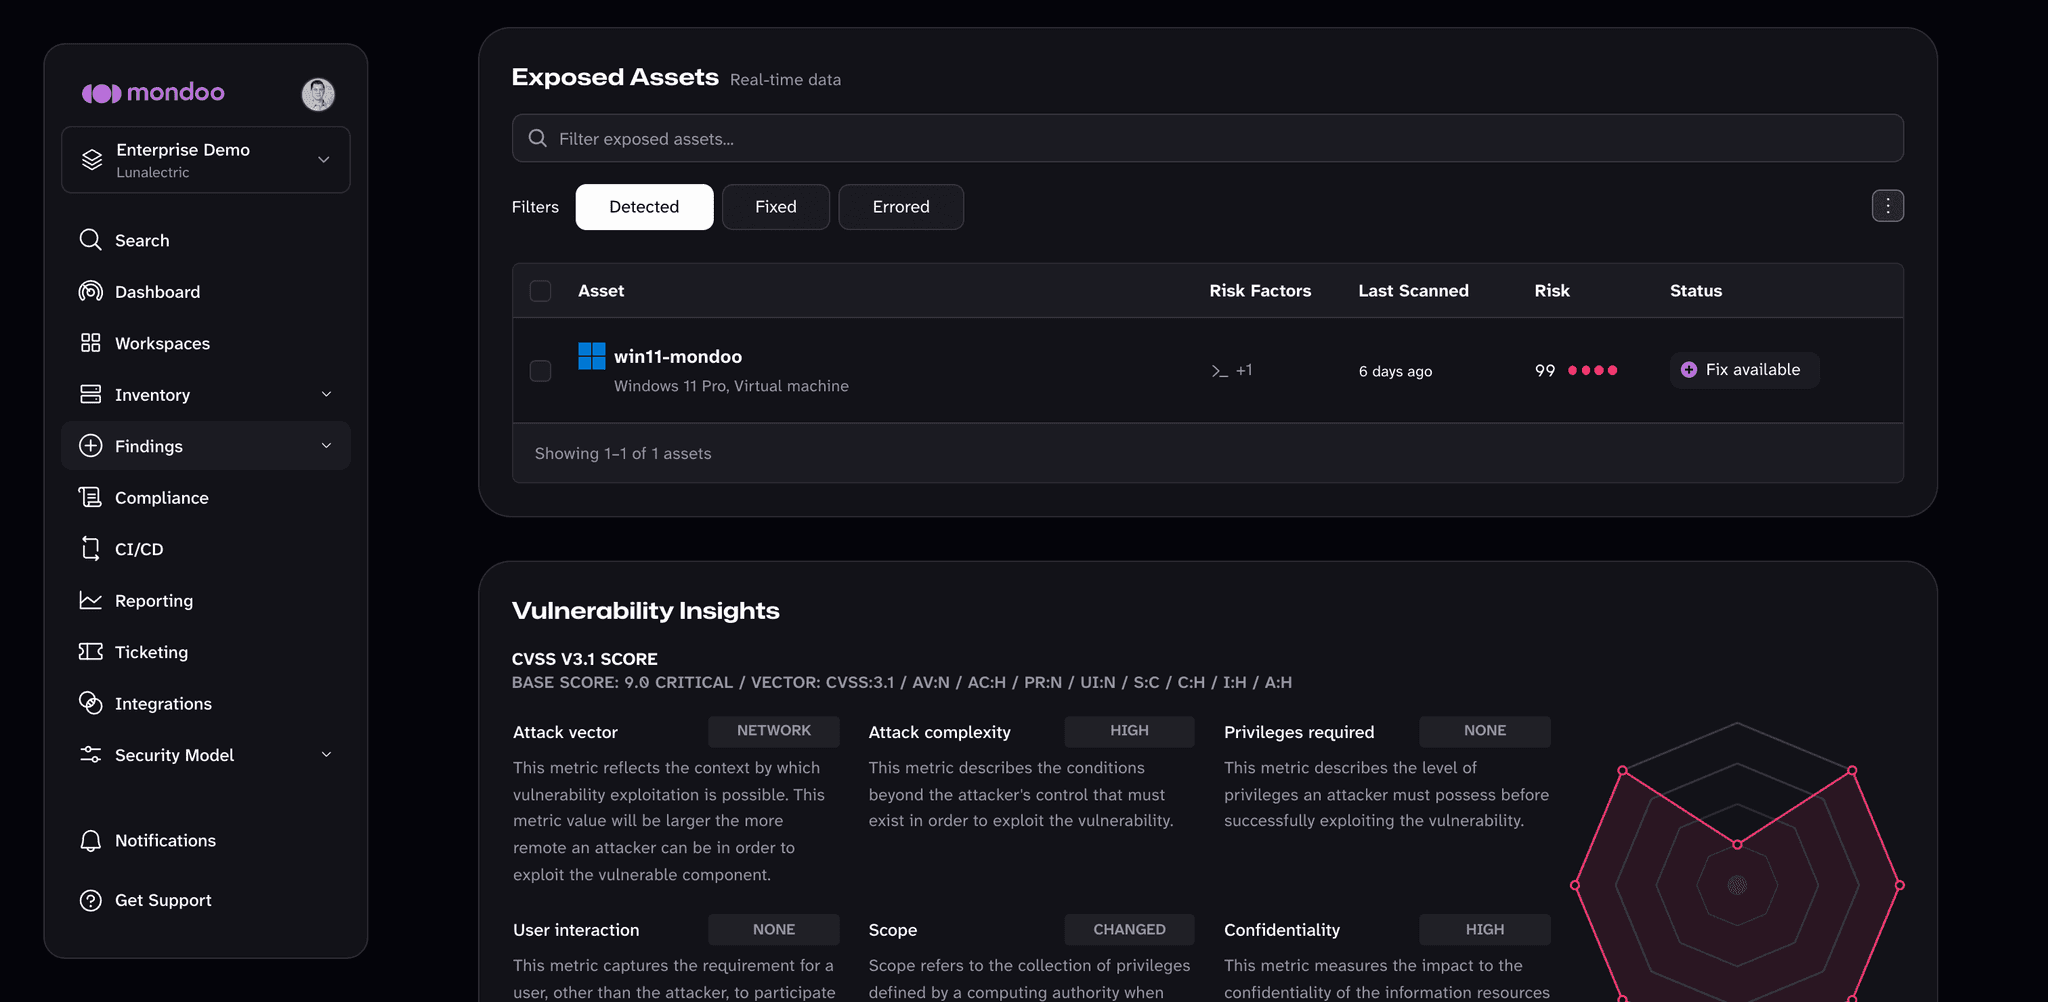Click the Ticketing ticket icon
2048x1002 pixels.
point(90,652)
